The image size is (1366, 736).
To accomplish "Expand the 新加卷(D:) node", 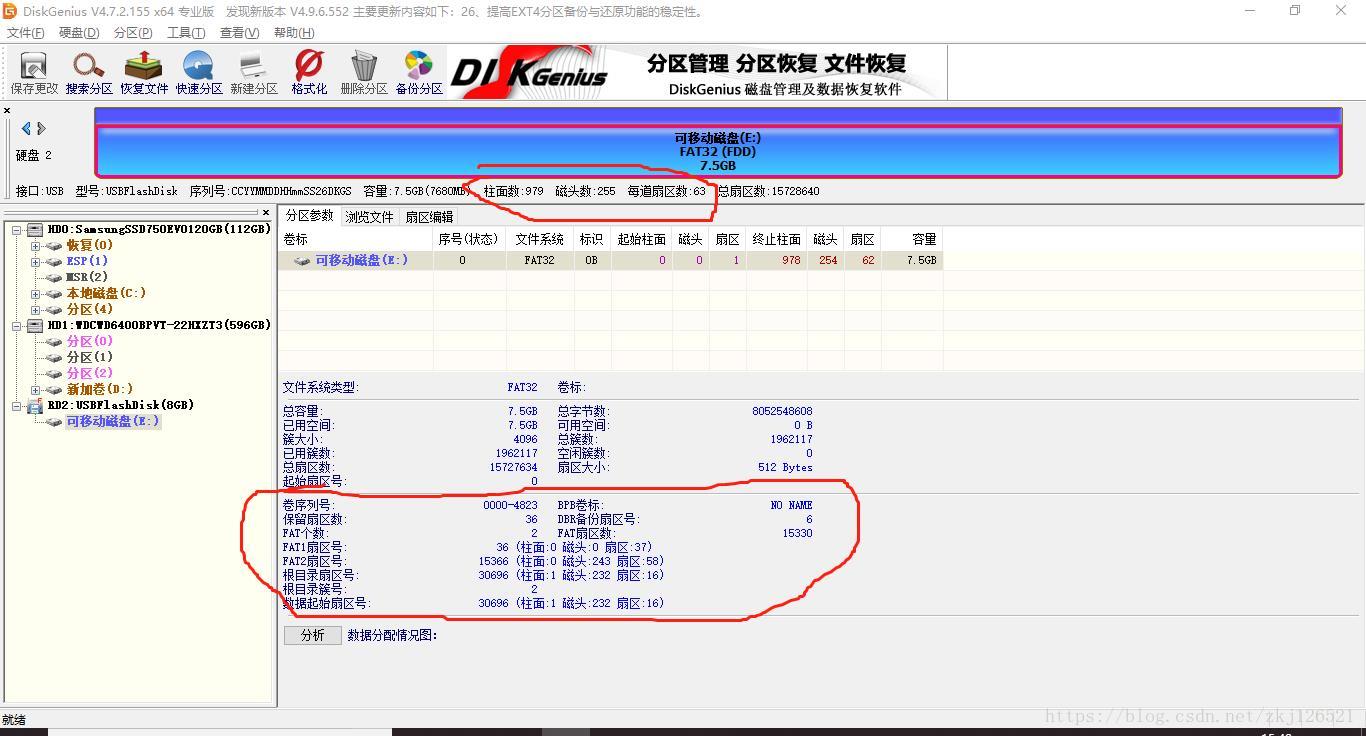I will (36, 389).
